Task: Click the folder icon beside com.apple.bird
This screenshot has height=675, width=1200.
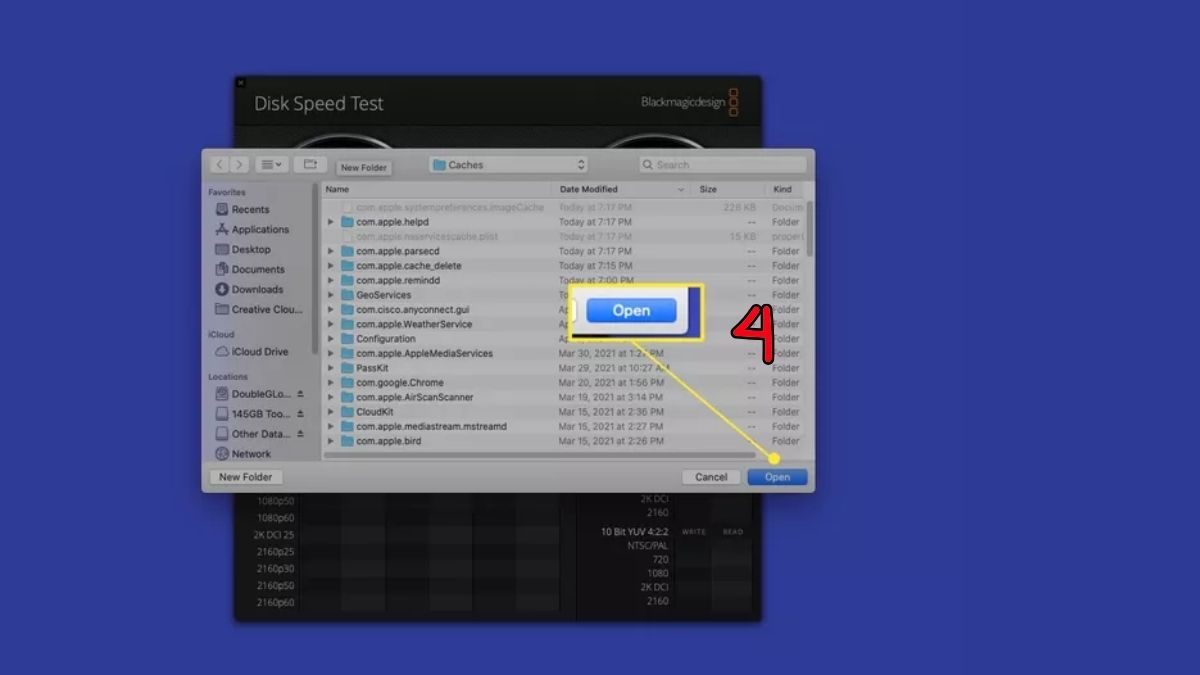Action: [x=348, y=441]
